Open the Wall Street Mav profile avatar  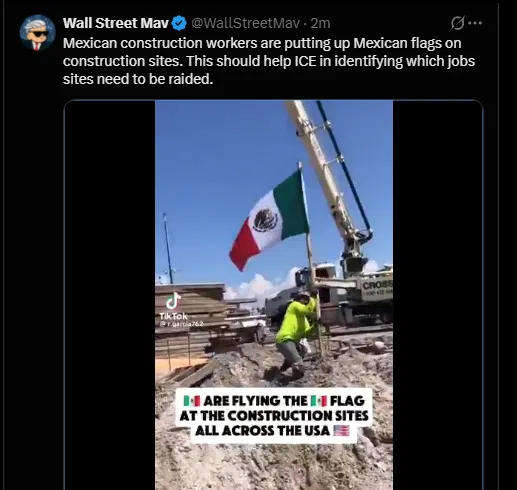[x=37, y=33]
